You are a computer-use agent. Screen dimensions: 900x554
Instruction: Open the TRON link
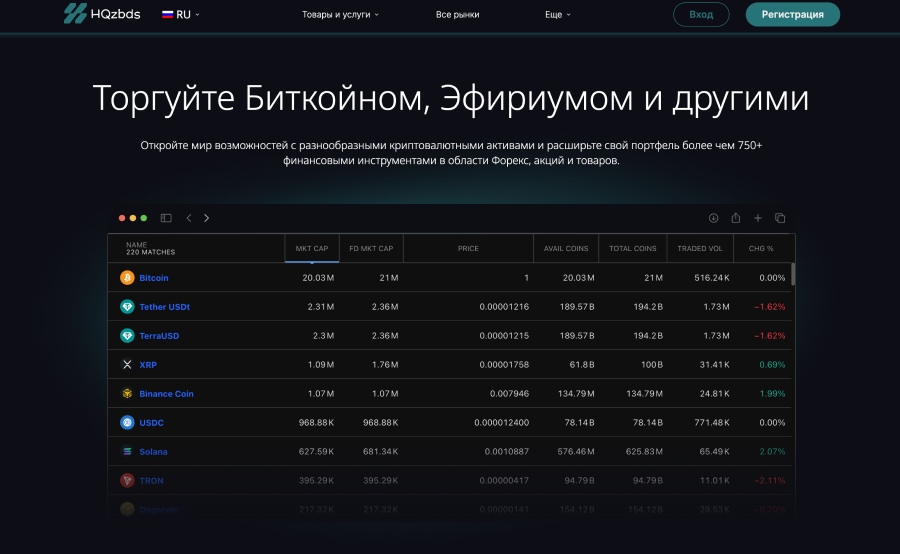(152, 481)
